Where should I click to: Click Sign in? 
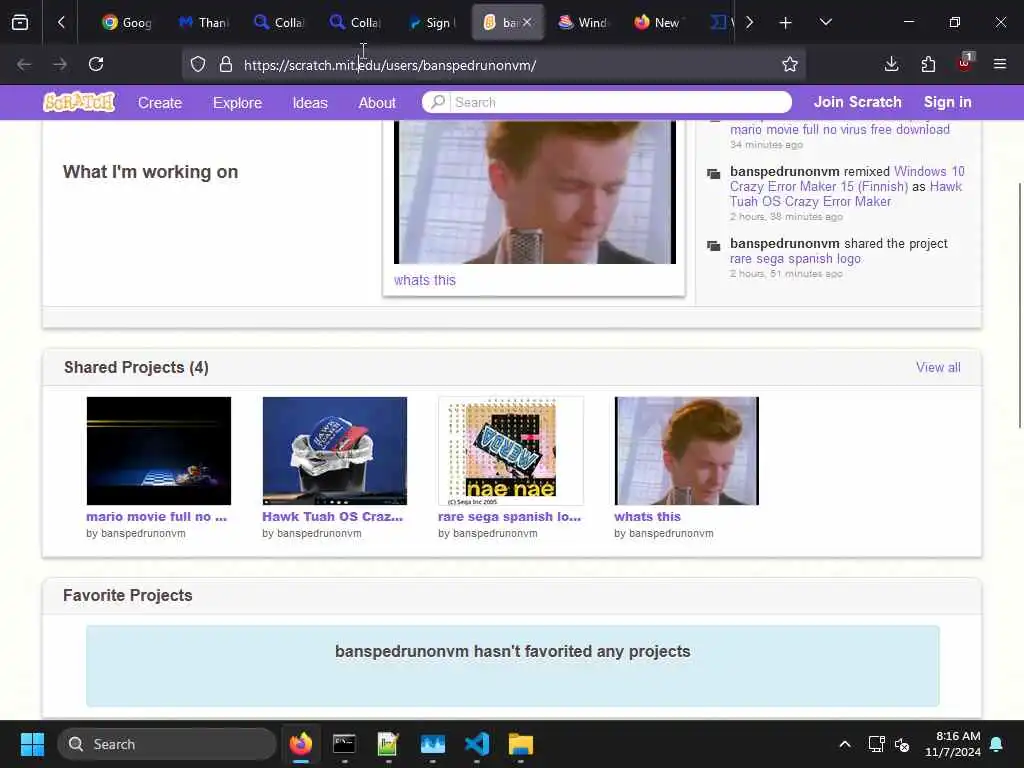point(948,102)
